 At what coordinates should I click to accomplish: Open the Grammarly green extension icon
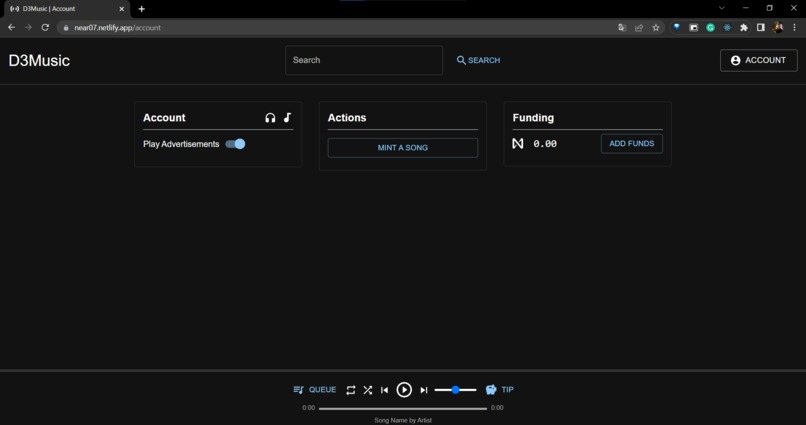[x=710, y=28]
